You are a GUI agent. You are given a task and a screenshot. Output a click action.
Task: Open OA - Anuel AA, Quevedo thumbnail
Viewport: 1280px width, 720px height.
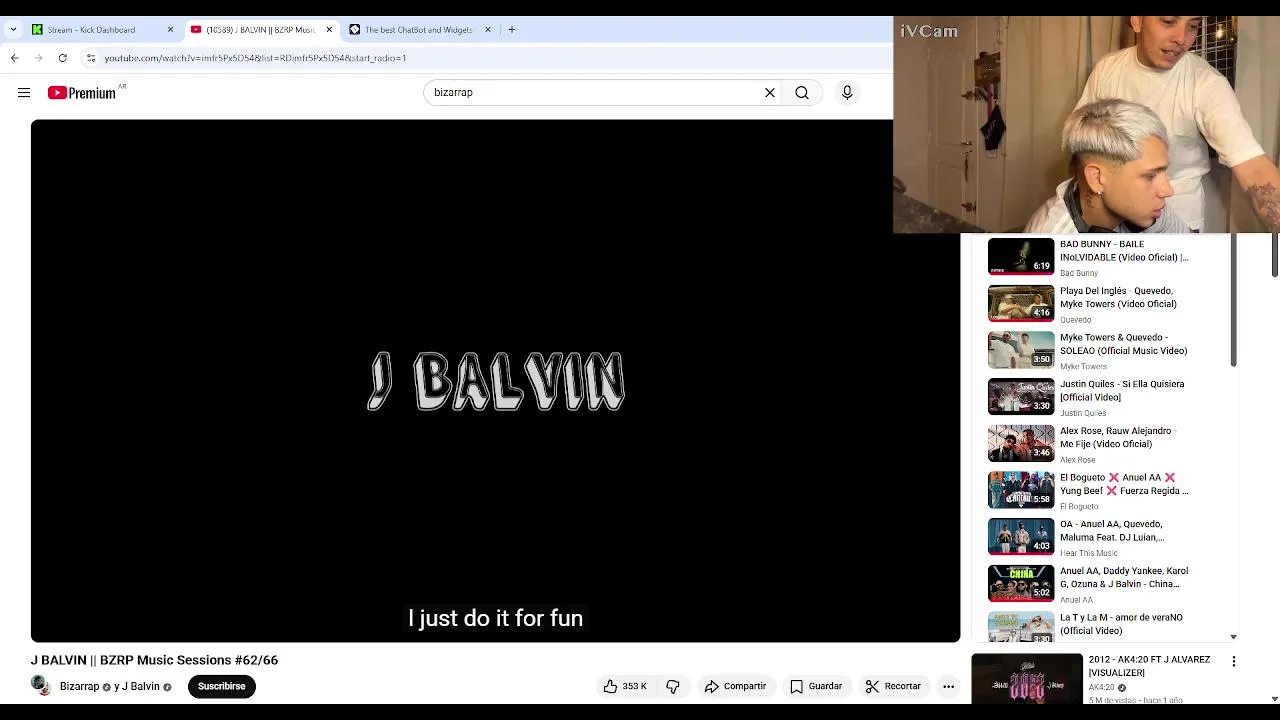1021,536
